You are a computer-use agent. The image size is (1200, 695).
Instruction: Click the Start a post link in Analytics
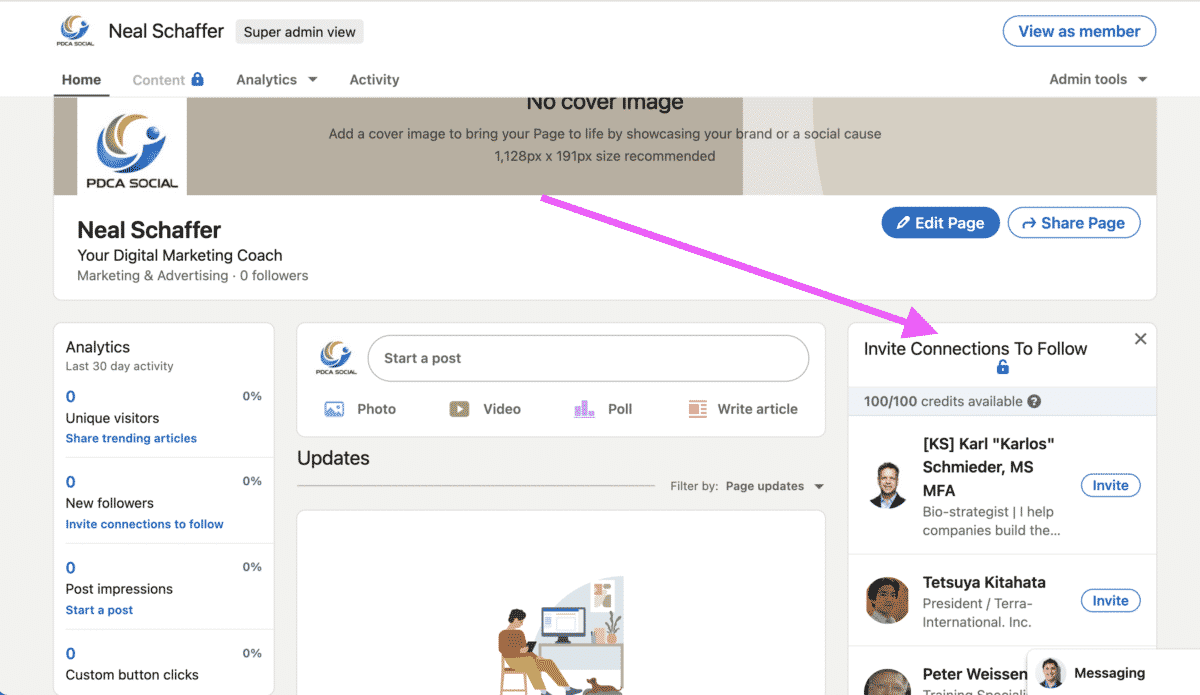[99, 610]
